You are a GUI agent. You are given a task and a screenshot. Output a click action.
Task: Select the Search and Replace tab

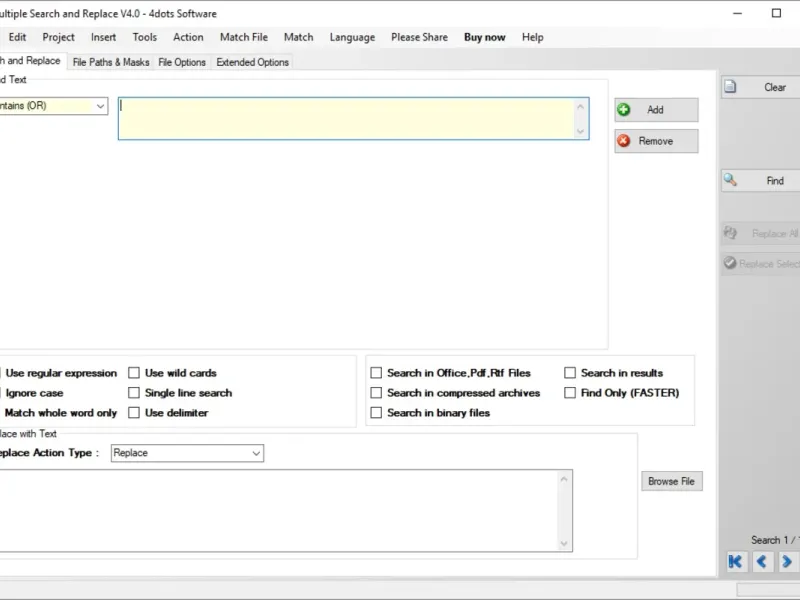coord(32,61)
